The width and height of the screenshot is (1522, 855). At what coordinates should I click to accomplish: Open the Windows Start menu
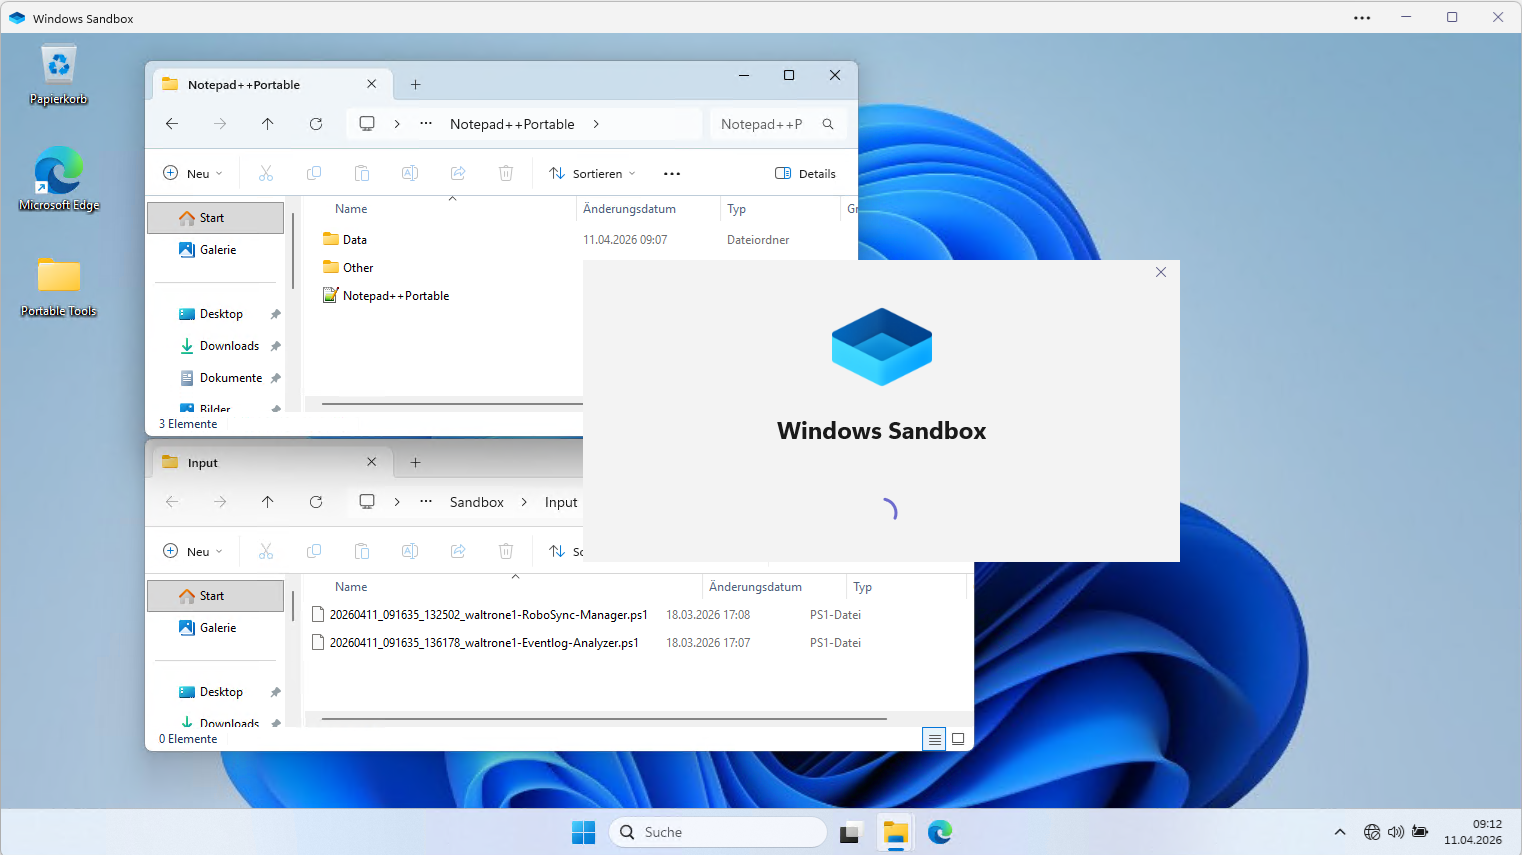[x=583, y=832]
